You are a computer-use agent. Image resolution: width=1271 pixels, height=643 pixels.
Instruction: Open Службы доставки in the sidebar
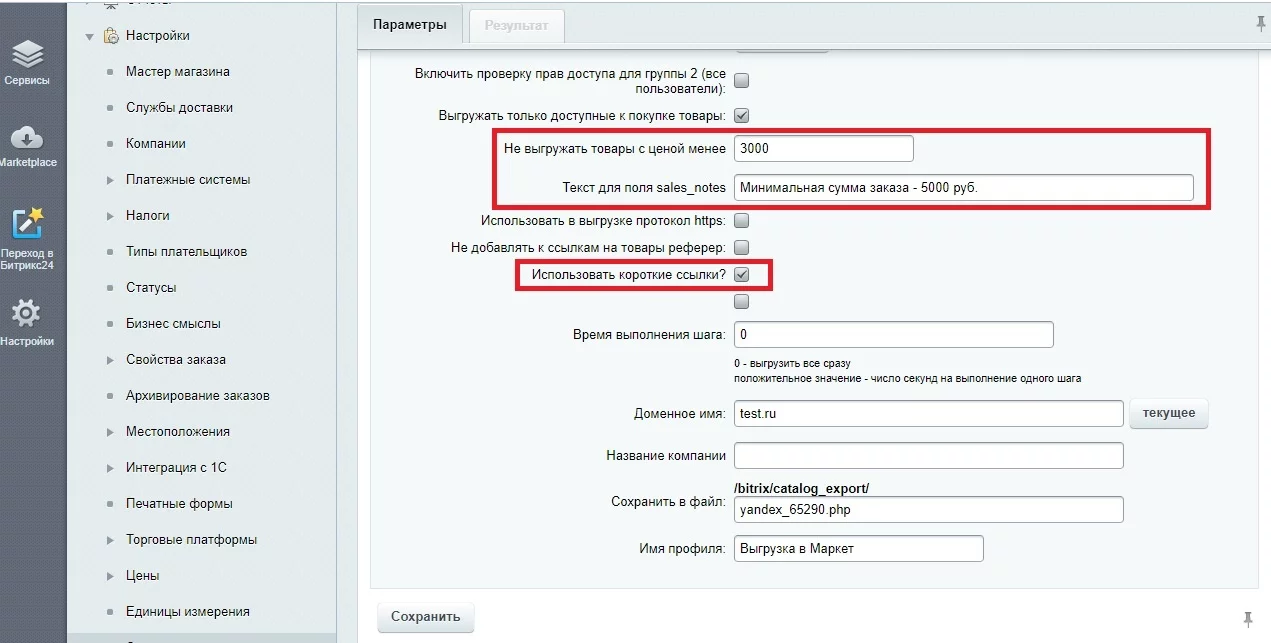coord(179,108)
